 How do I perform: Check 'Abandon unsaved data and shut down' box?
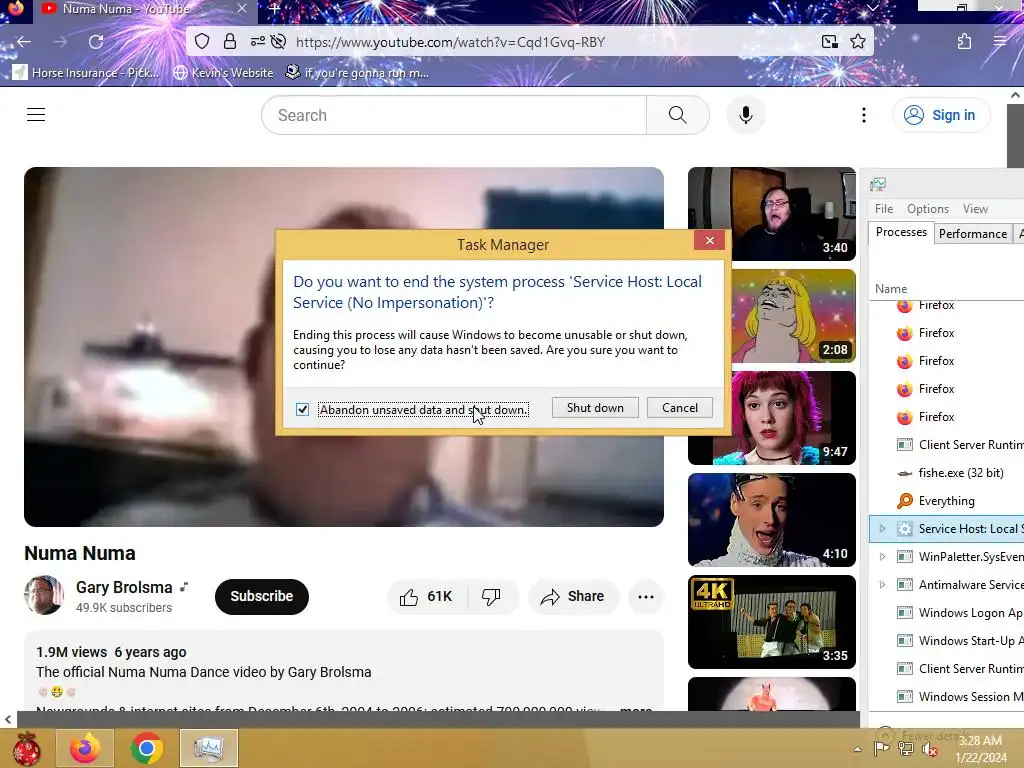point(302,409)
